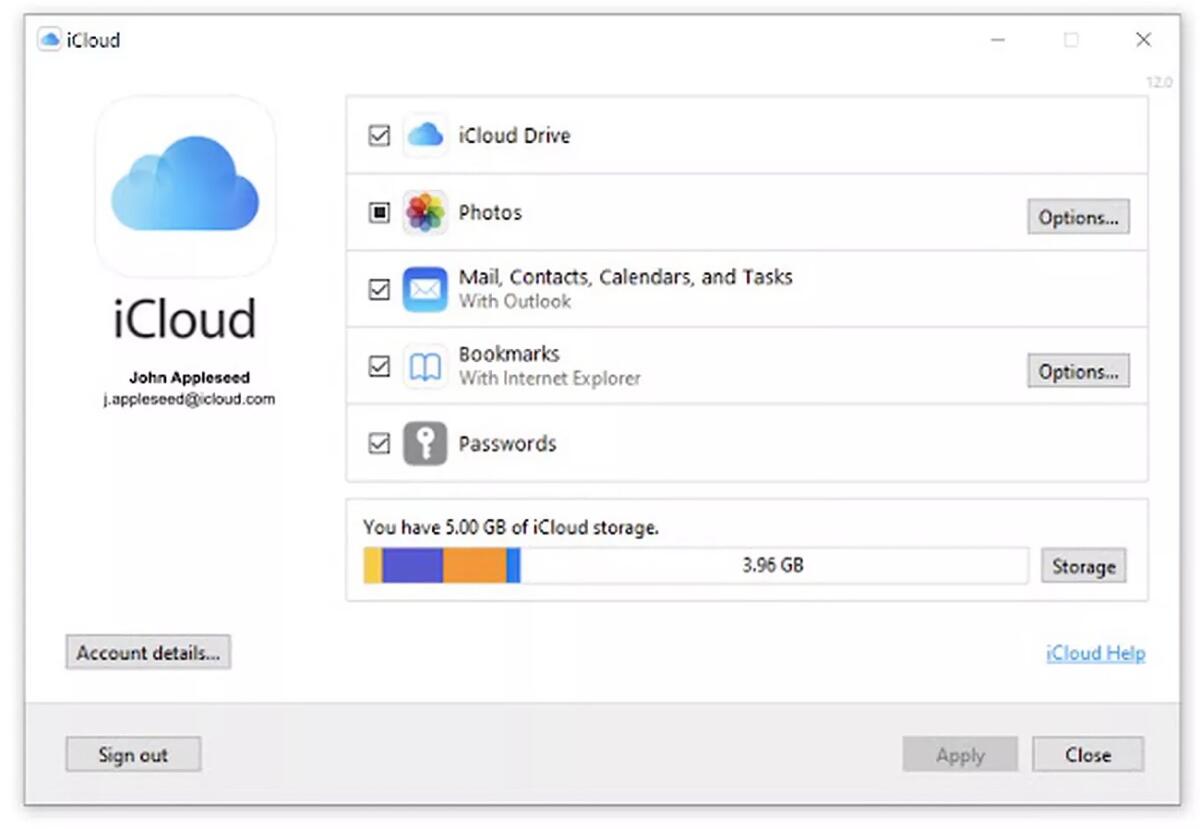Turn off Passwords syncing
This screenshot has width=1200, height=829.
click(378, 443)
